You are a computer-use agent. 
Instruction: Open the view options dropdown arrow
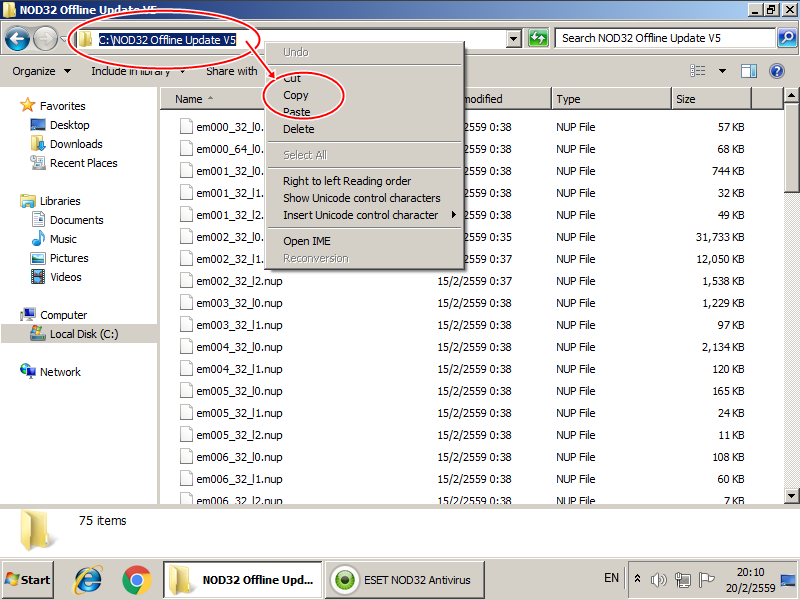tap(722, 71)
